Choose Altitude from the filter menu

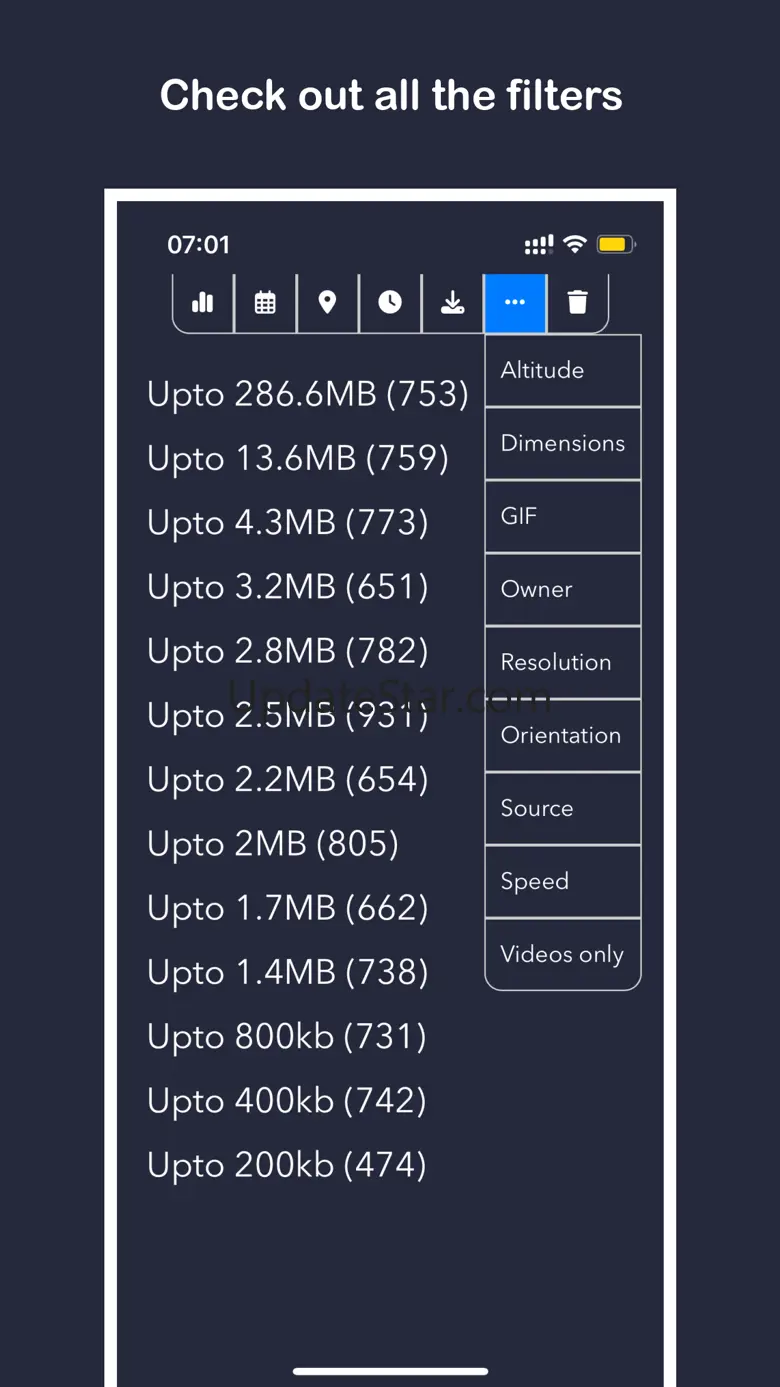562,371
